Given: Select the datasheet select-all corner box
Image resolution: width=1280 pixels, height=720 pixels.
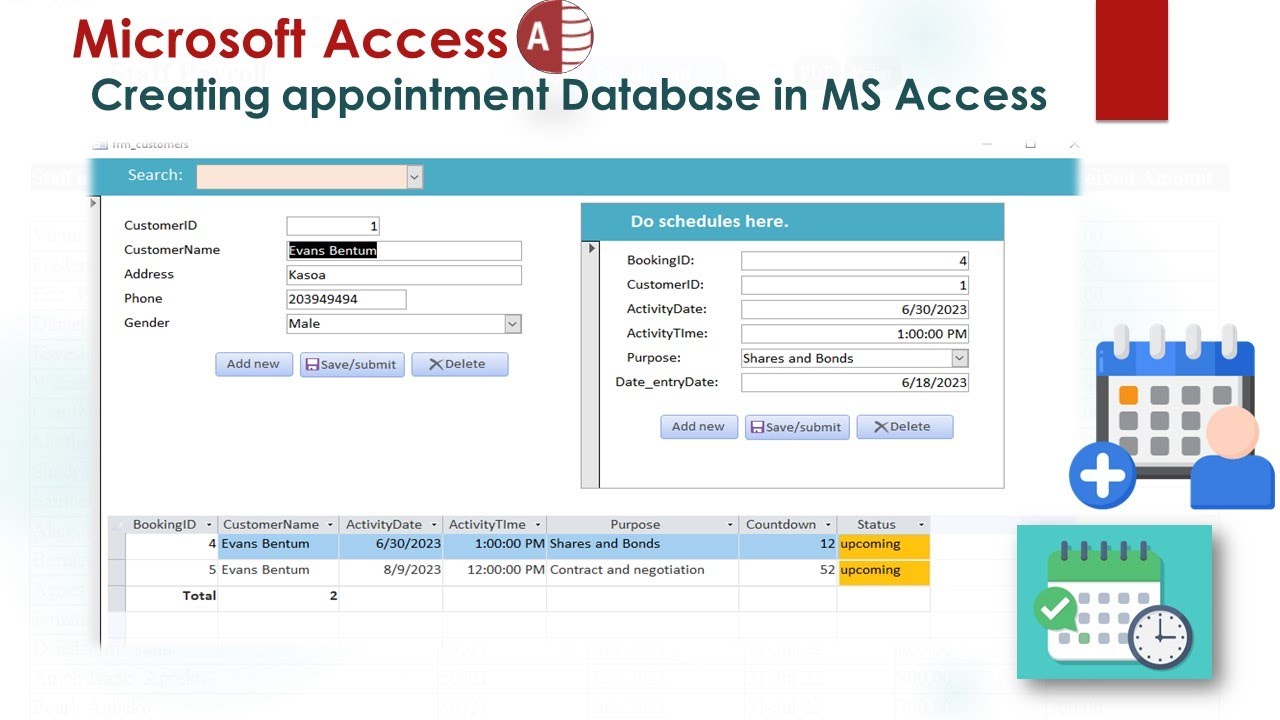Looking at the screenshot, I should (x=117, y=525).
